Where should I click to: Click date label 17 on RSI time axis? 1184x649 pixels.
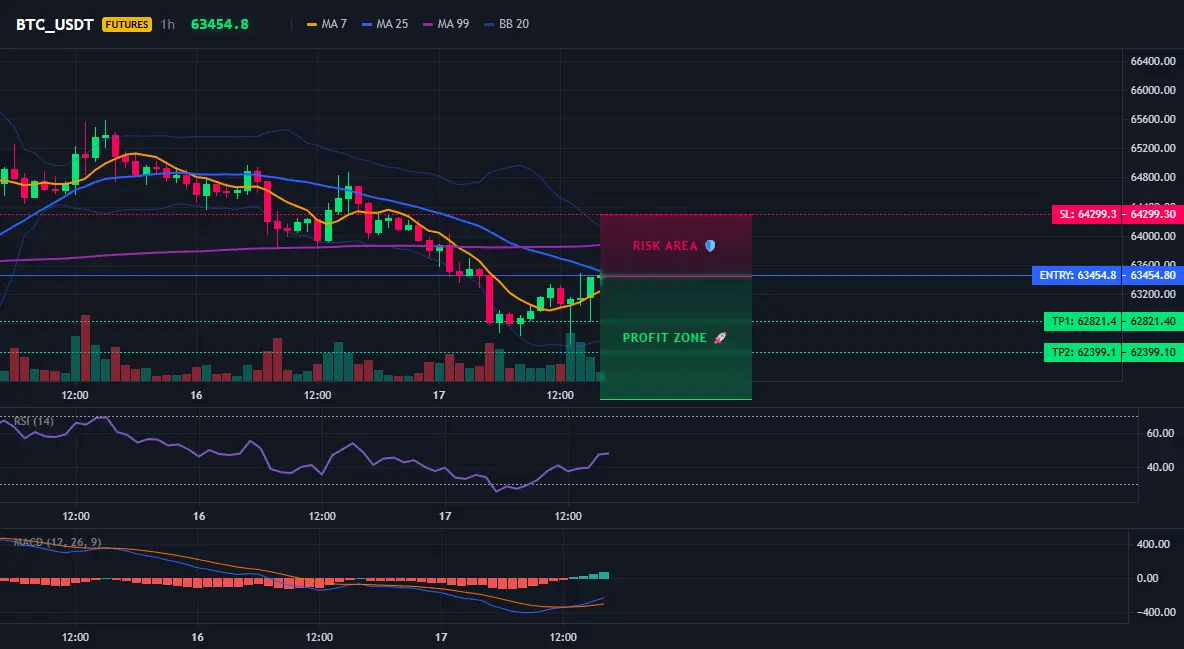point(445,516)
